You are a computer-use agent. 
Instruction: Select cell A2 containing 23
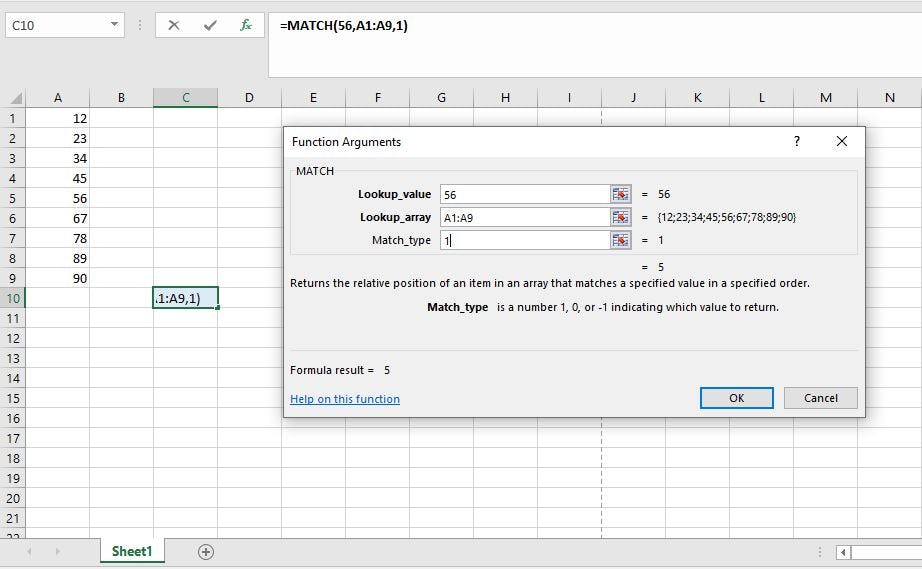tap(58, 139)
